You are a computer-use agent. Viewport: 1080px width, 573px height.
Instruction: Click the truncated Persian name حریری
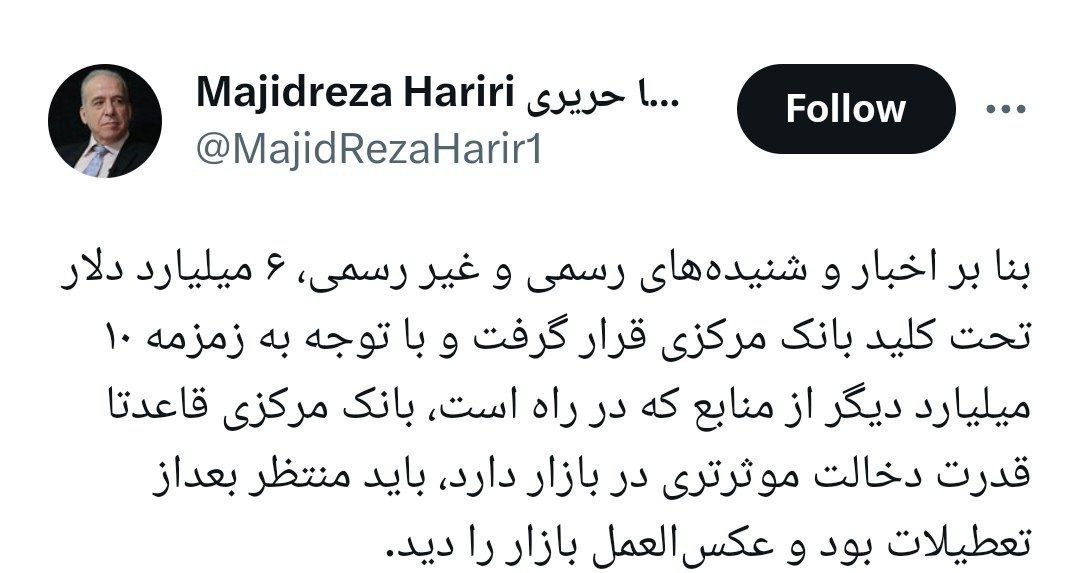[x=603, y=95]
